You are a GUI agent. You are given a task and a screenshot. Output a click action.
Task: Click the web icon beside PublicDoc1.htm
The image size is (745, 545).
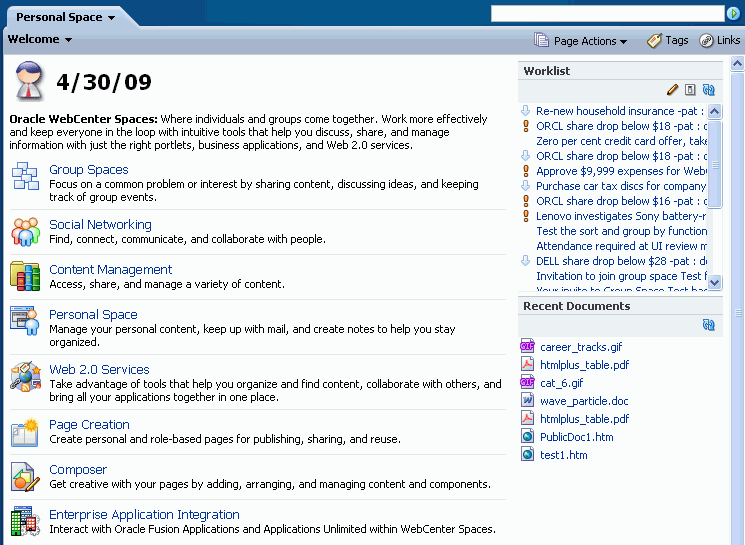[527, 436]
